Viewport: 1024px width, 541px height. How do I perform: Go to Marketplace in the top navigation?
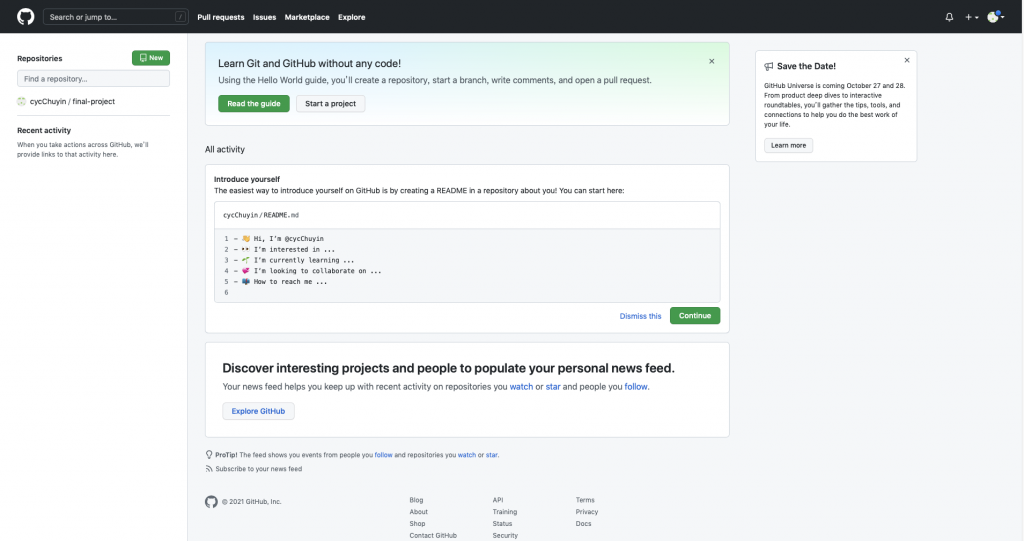click(307, 17)
